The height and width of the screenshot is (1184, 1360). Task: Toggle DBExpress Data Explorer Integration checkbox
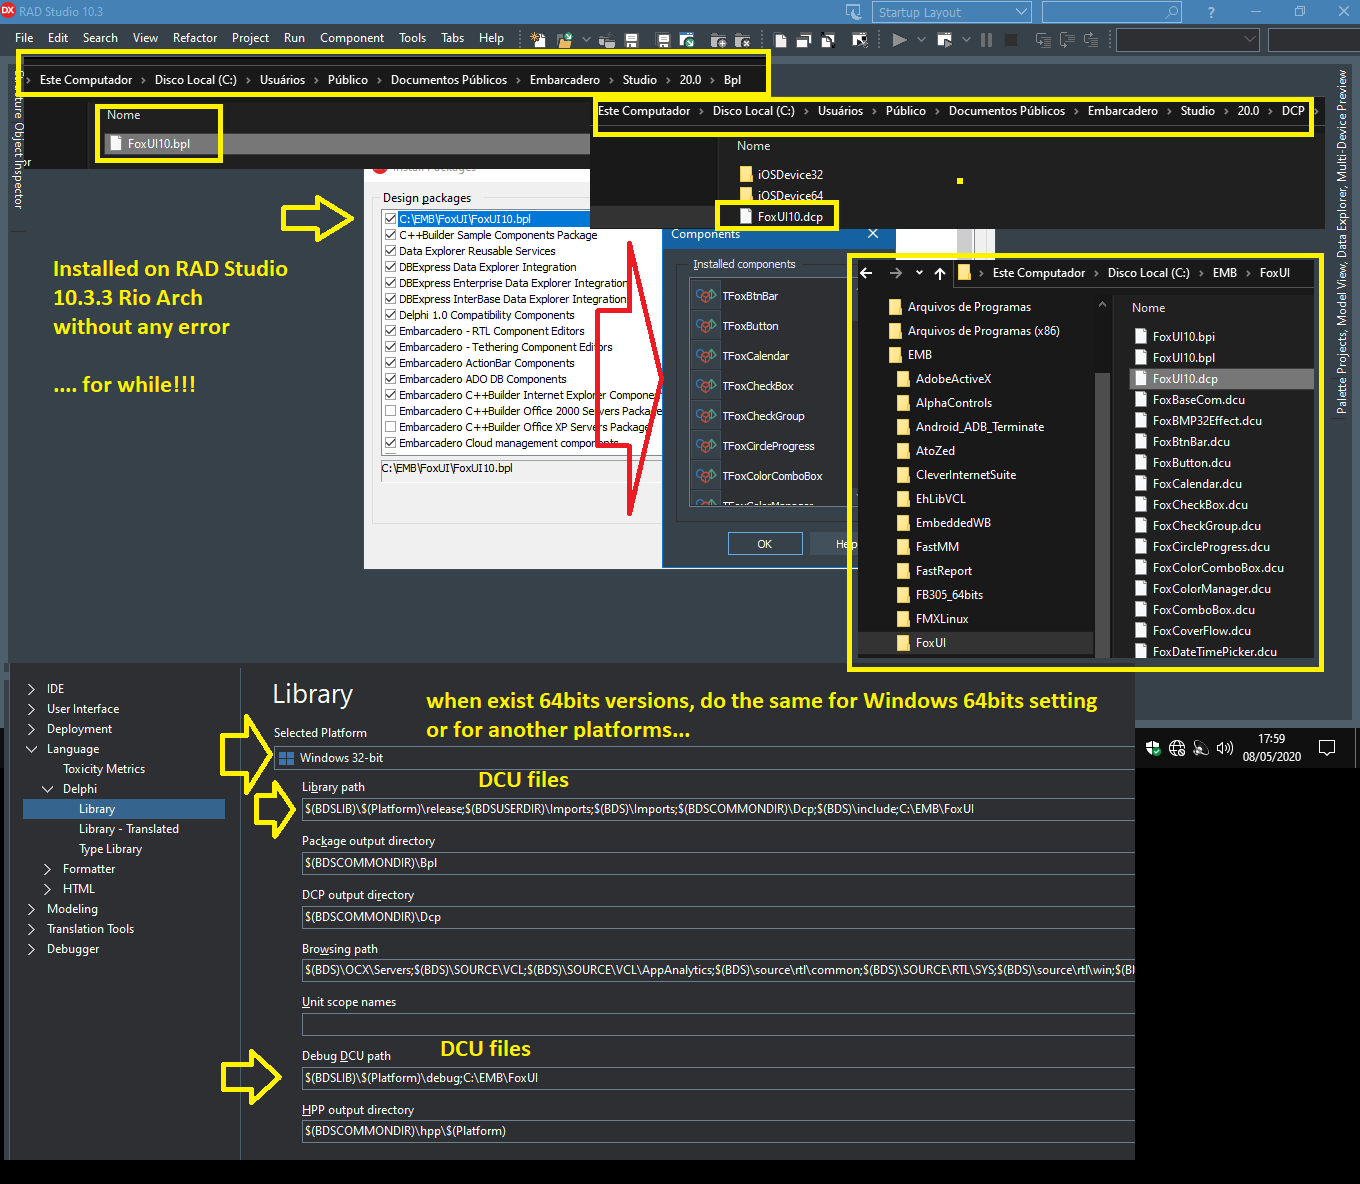coord(390,267)
